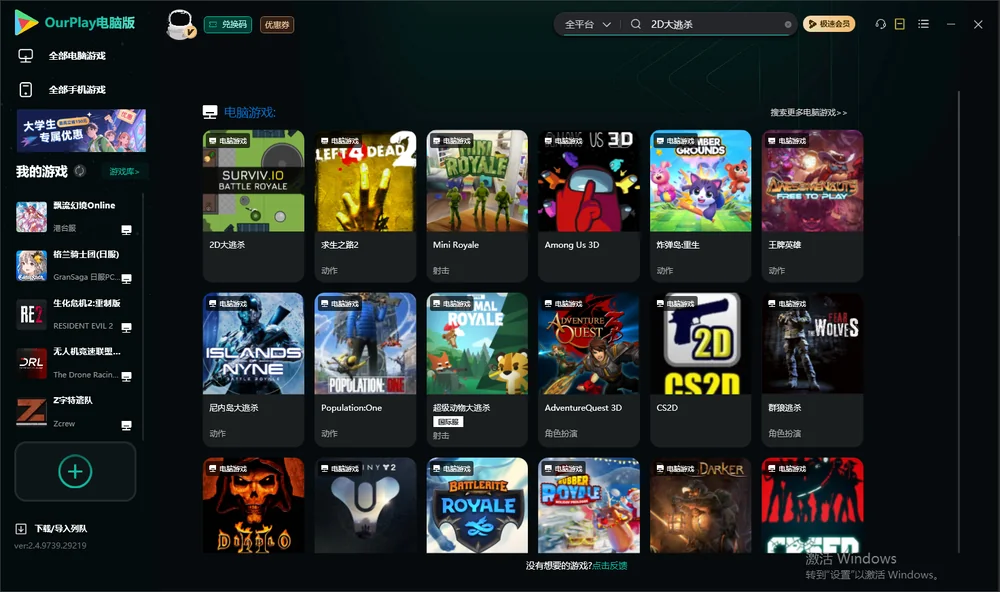This screenshot has width=1000, height=592.
Task: Click the search magnifier icon
Action: pyautogui.click(x=636, y=24)
